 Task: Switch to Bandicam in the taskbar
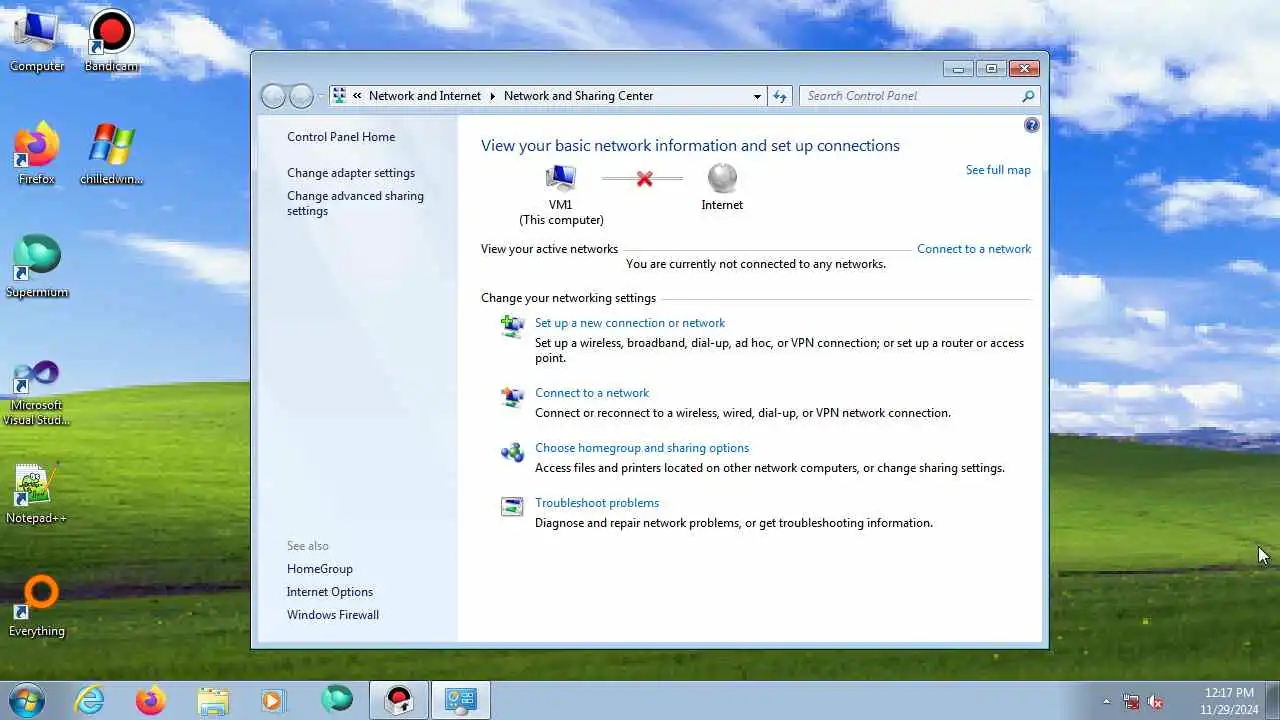point(399,700)
